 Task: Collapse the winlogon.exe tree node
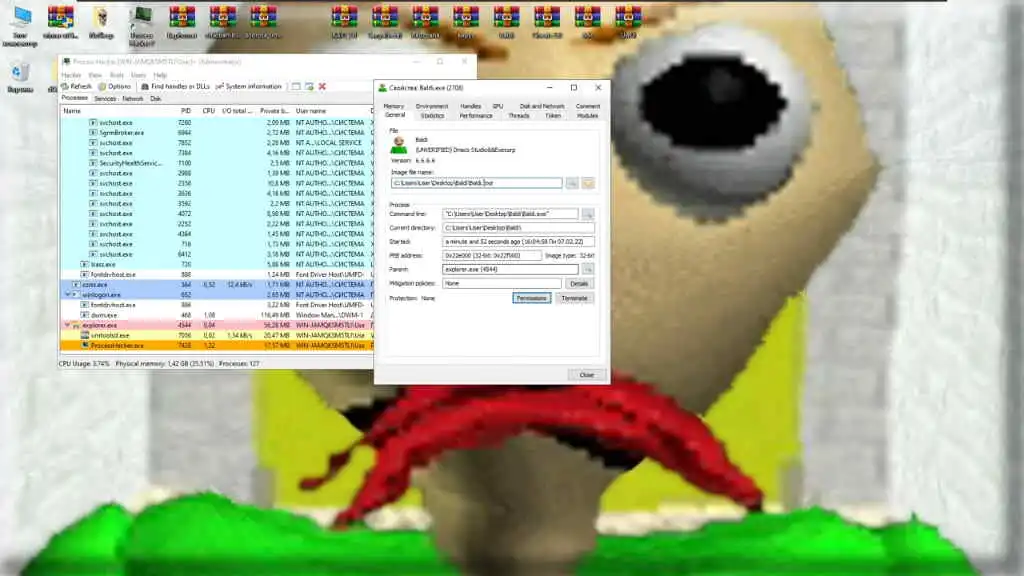click(x=67, y=295)
